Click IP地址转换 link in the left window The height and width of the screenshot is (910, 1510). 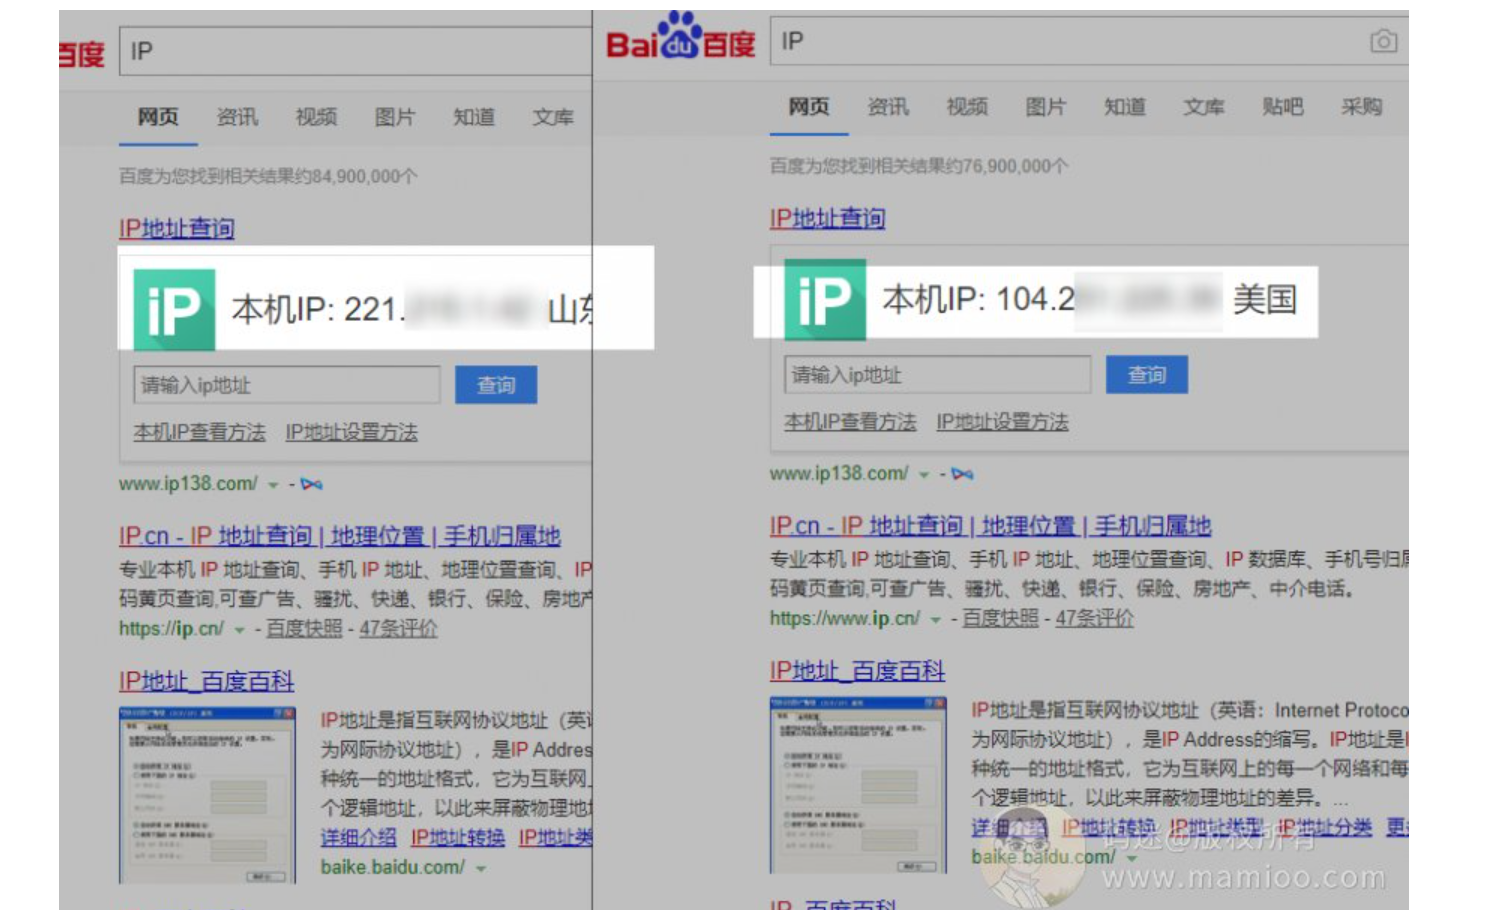click(x=458, y=838)
